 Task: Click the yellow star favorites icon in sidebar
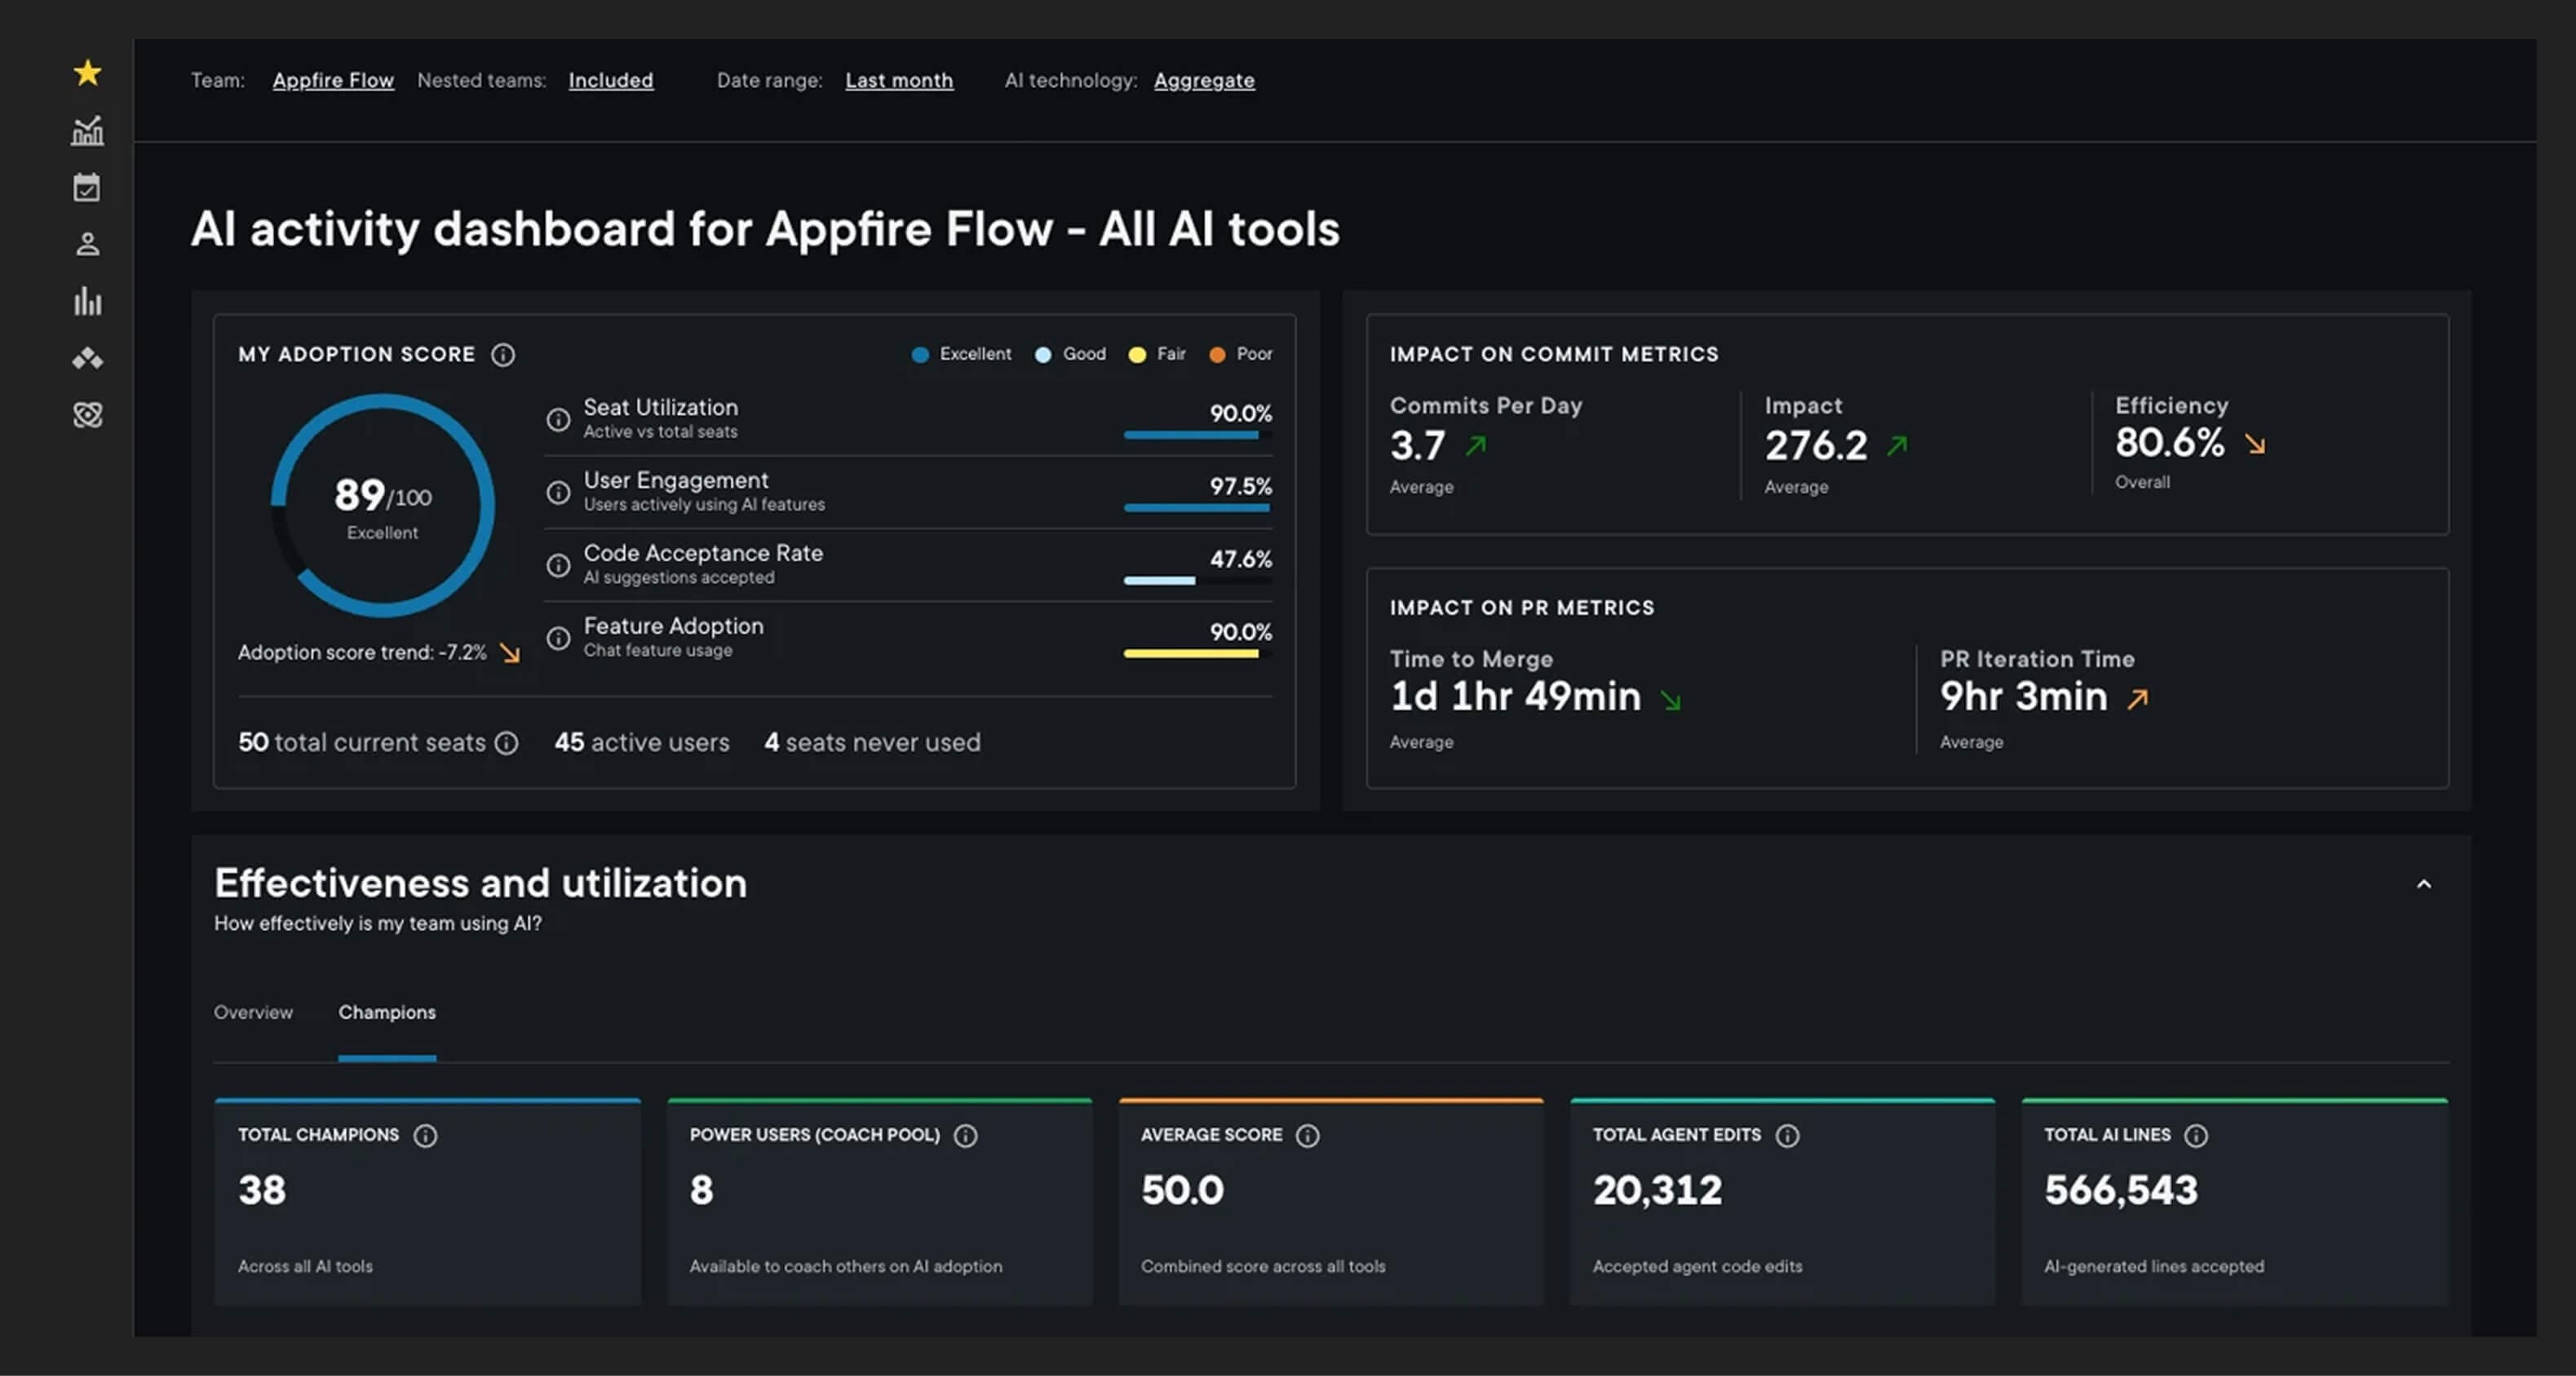point(88,73)
